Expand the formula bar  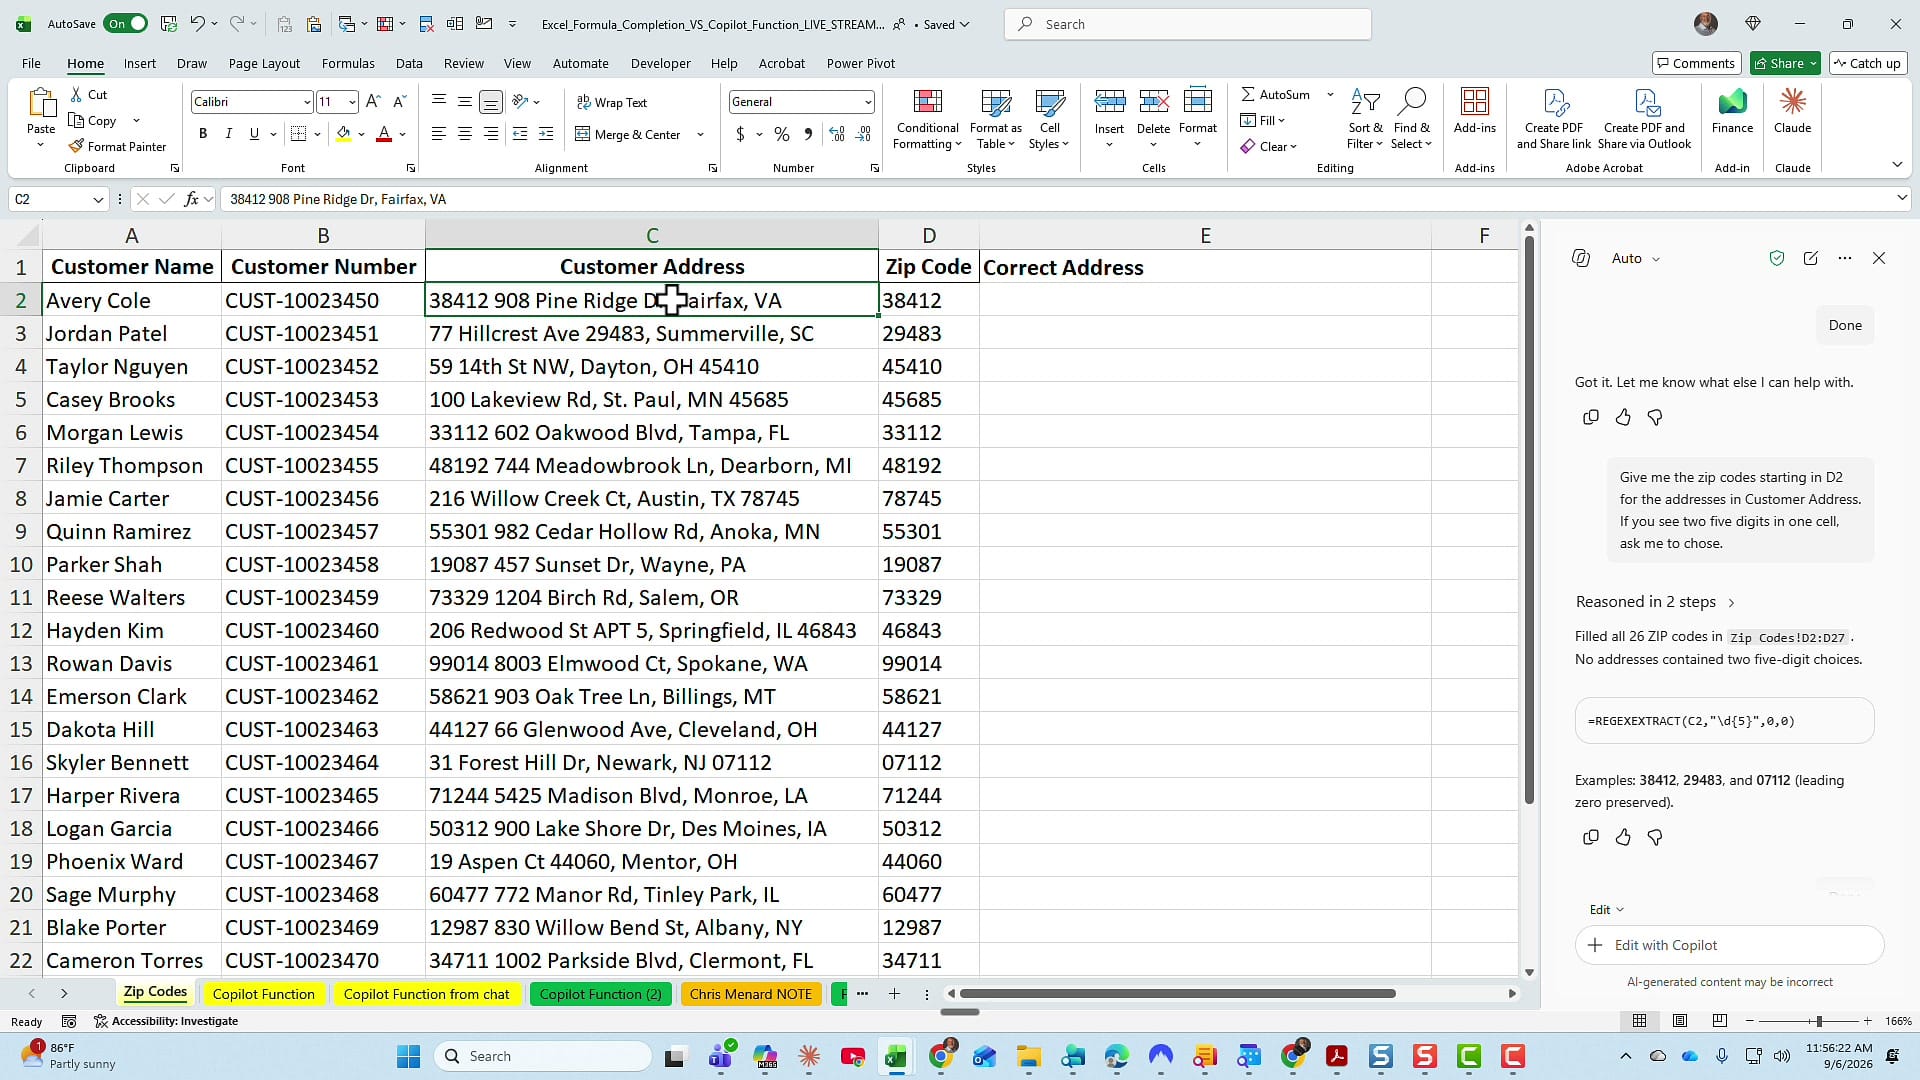(x=1901, y=199)
